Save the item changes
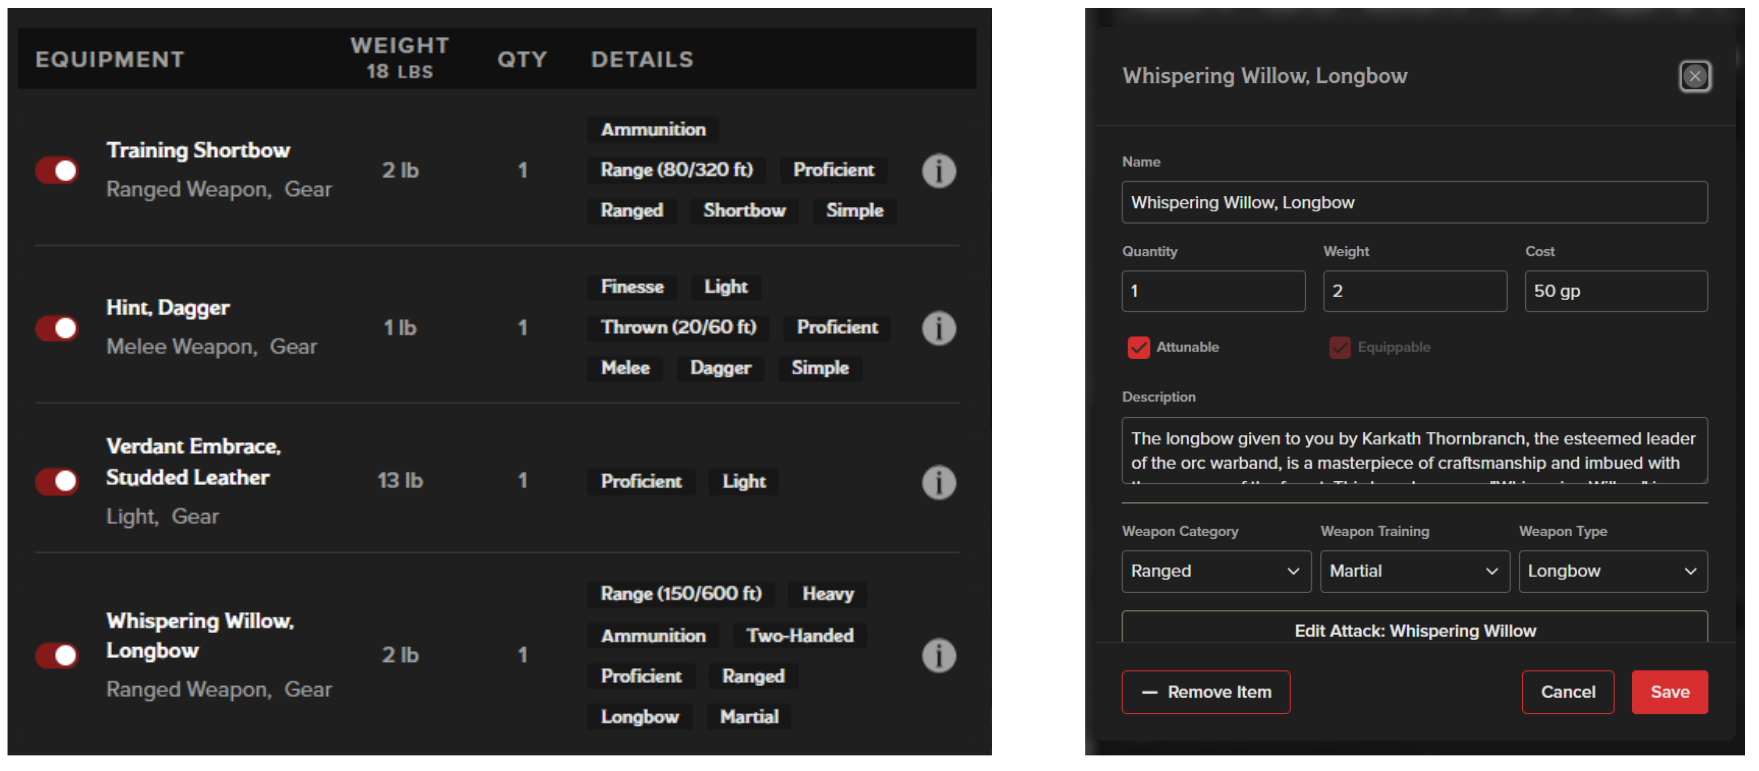This screenshot has height=771, width=1759. click(1669, 692)
